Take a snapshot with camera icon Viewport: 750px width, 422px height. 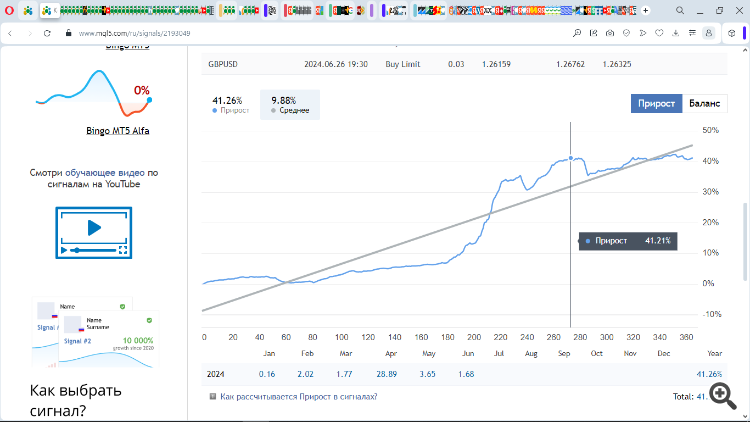(x=610, y=33)
